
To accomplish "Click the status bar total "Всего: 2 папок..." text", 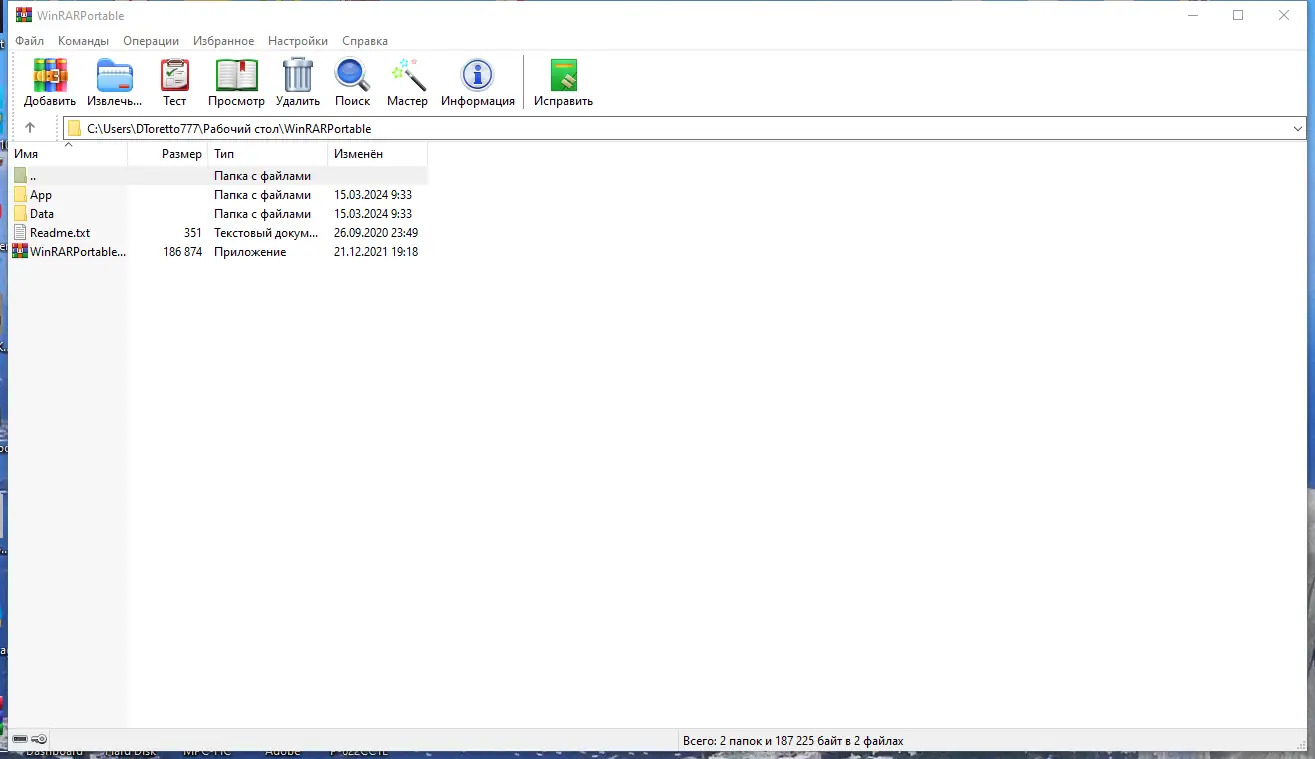I will coord(793,741).
